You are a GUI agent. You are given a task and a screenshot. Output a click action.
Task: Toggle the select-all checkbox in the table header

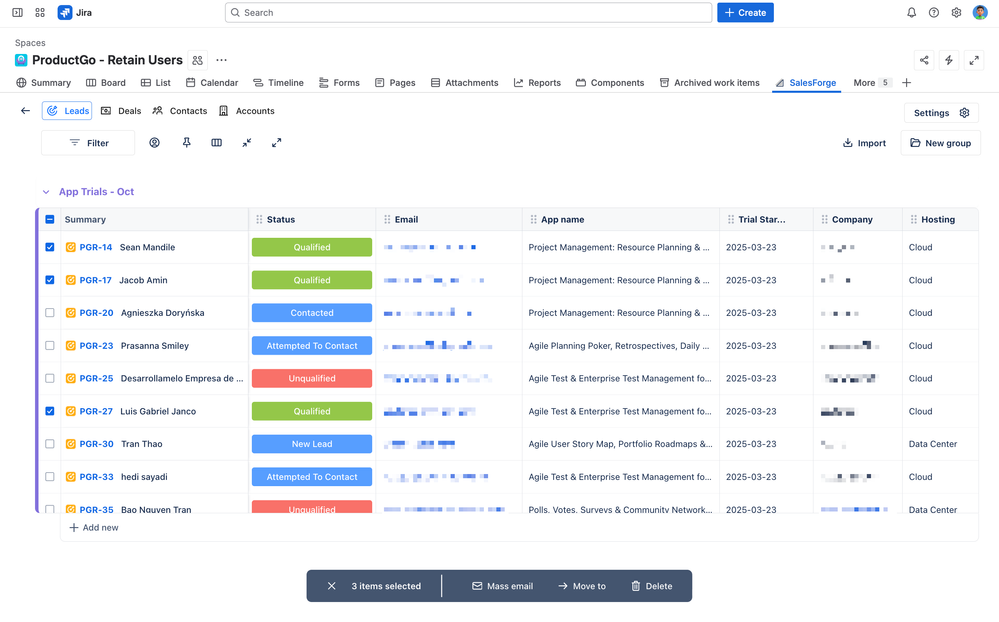point(49,218)
